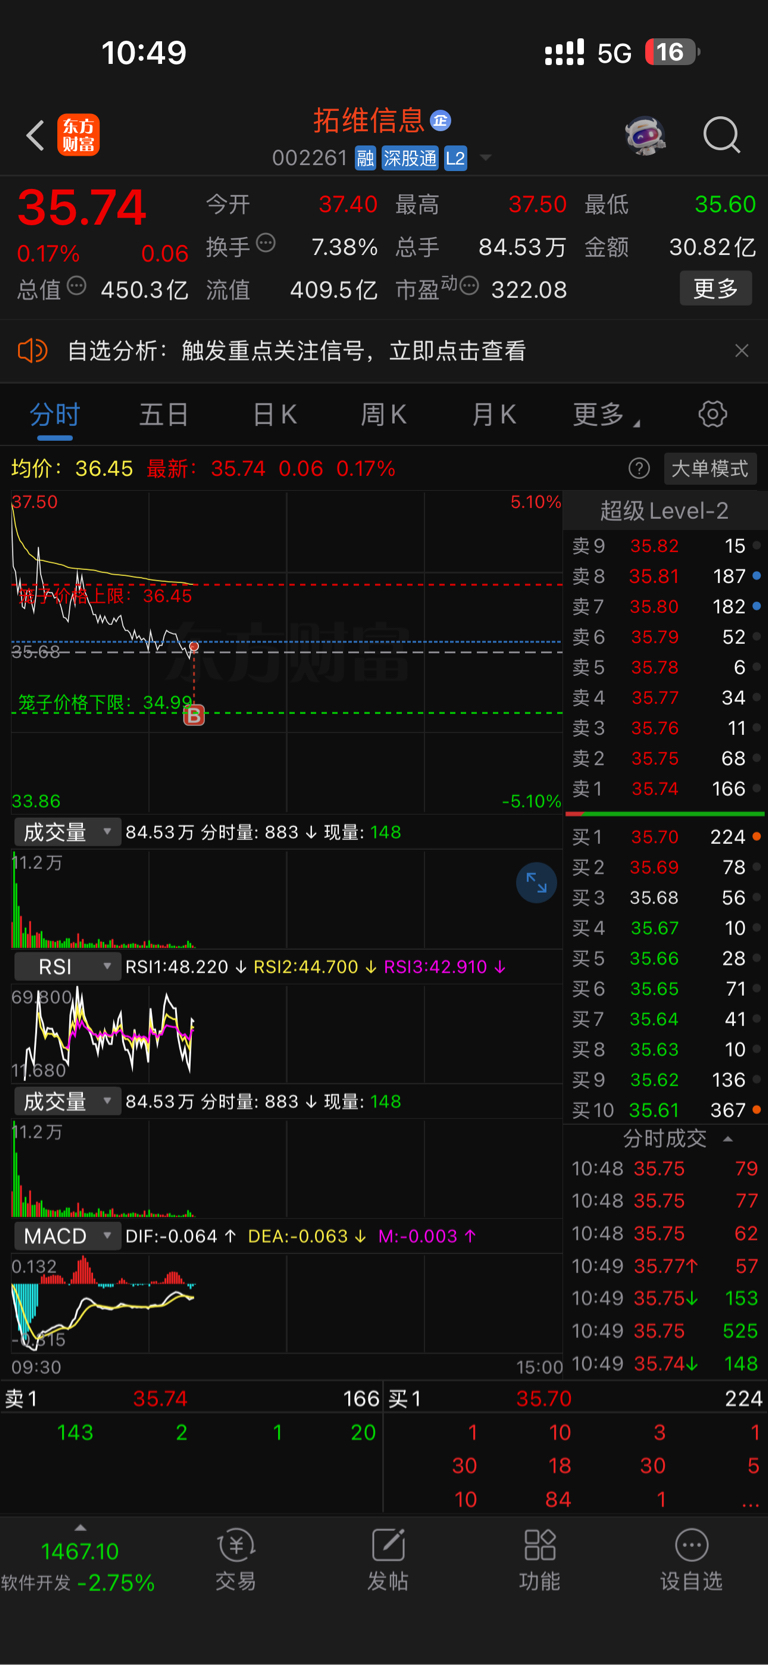Switch to the 五日 tab
This screenshot has width=768, height=1665.
click(x=164, y=414)
